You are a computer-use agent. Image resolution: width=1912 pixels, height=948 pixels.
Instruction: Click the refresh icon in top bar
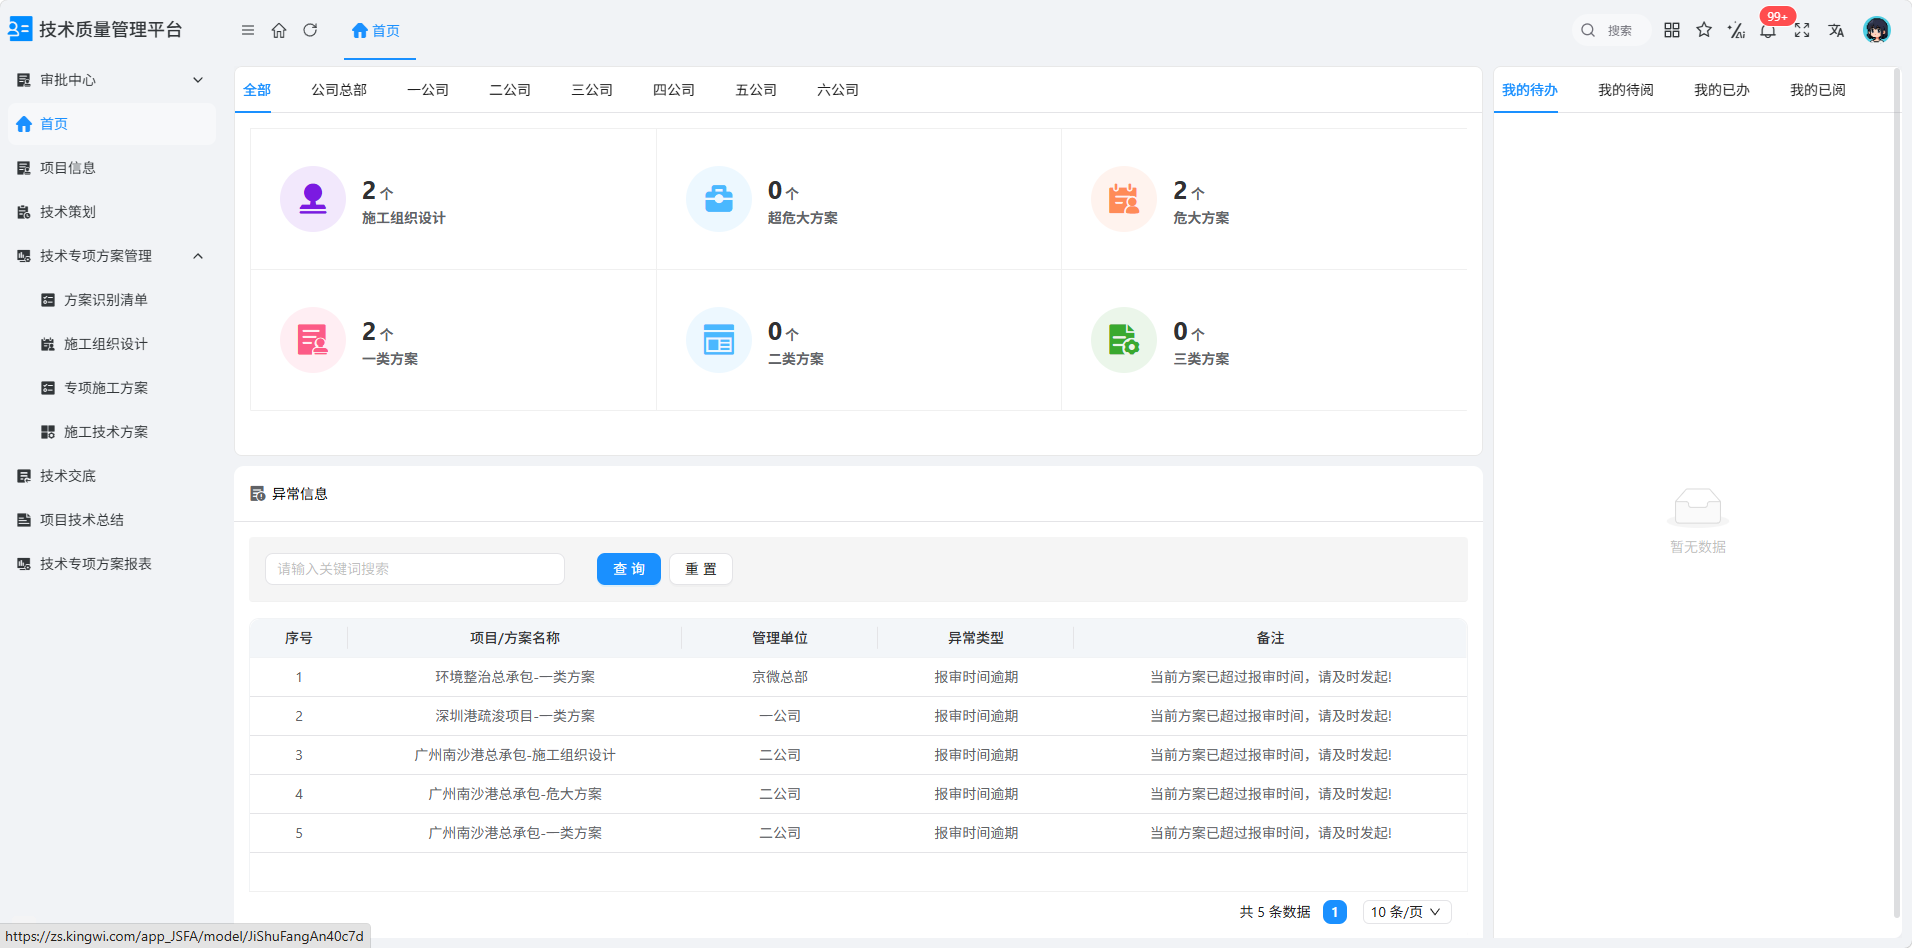[310, 30]
